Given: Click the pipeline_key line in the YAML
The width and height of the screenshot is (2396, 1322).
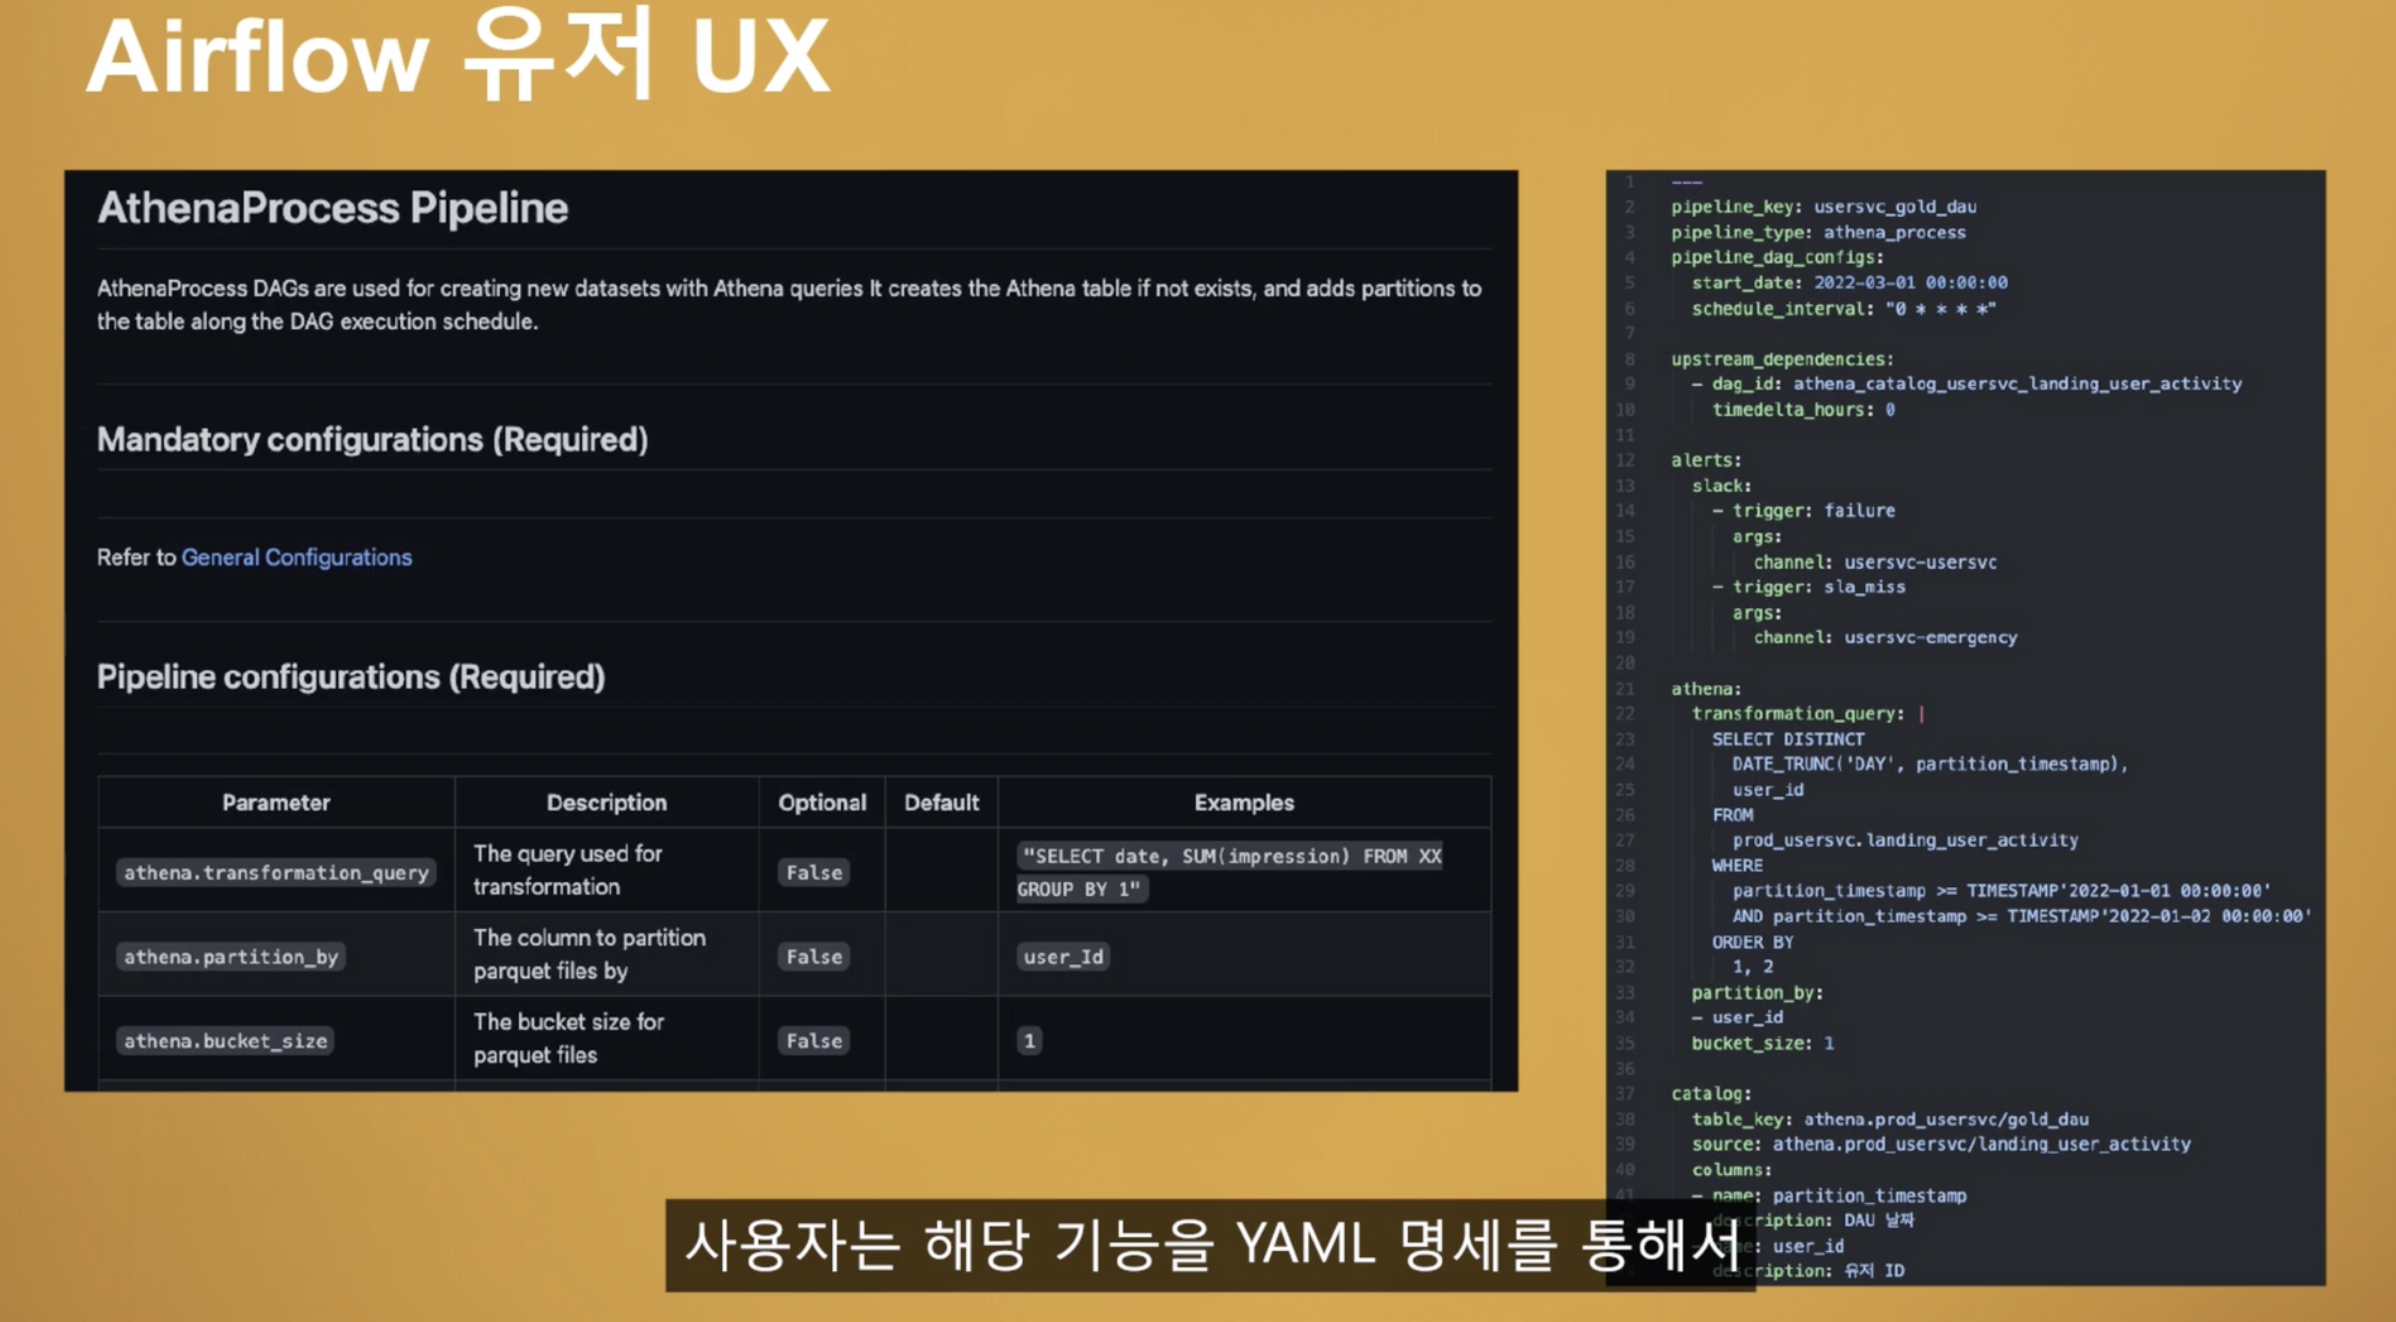Looking at the screenshot, I should [1823, 207].
